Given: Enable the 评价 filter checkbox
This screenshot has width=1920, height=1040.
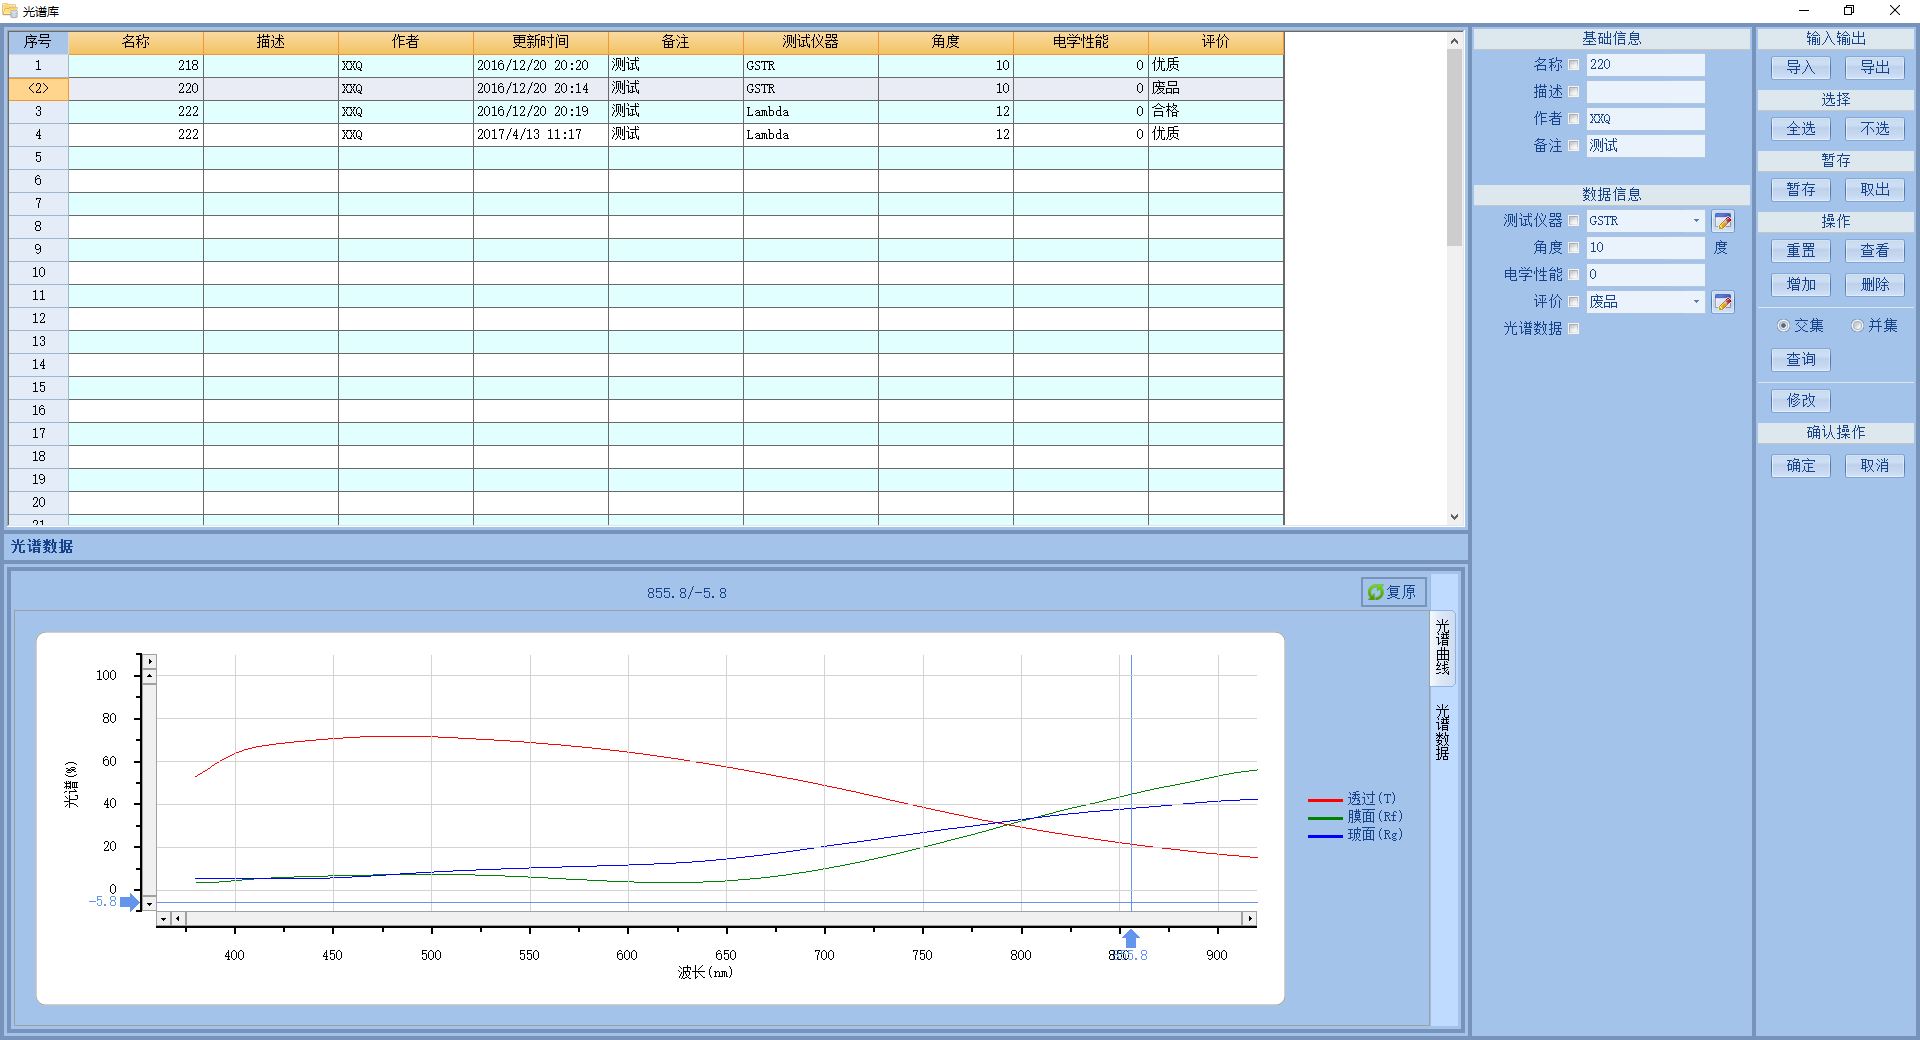Looking at the screenshot, I should coord(1574,302).
